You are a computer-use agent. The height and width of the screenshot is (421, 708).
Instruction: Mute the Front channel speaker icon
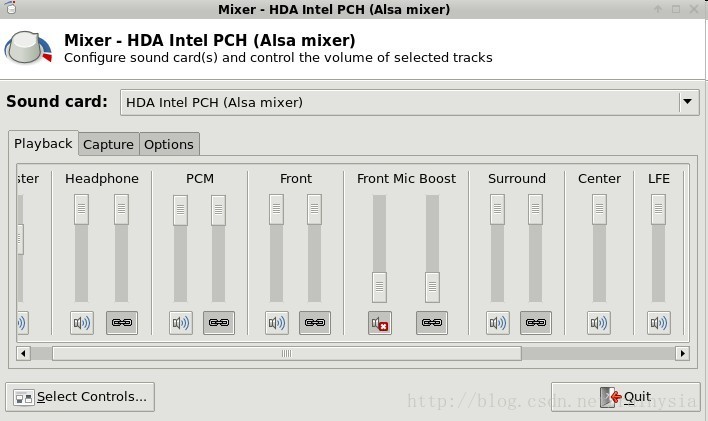(276, 323)
